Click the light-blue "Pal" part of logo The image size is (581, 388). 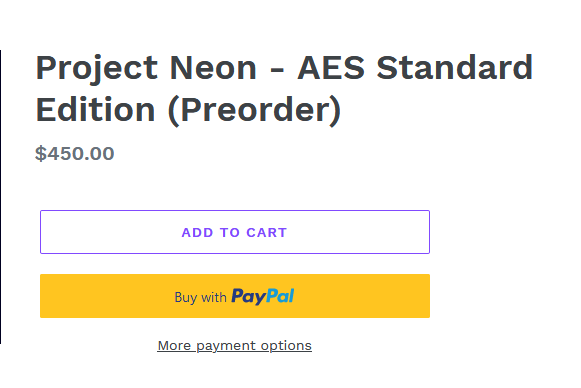pyautogui.click(x=280, y=296)
